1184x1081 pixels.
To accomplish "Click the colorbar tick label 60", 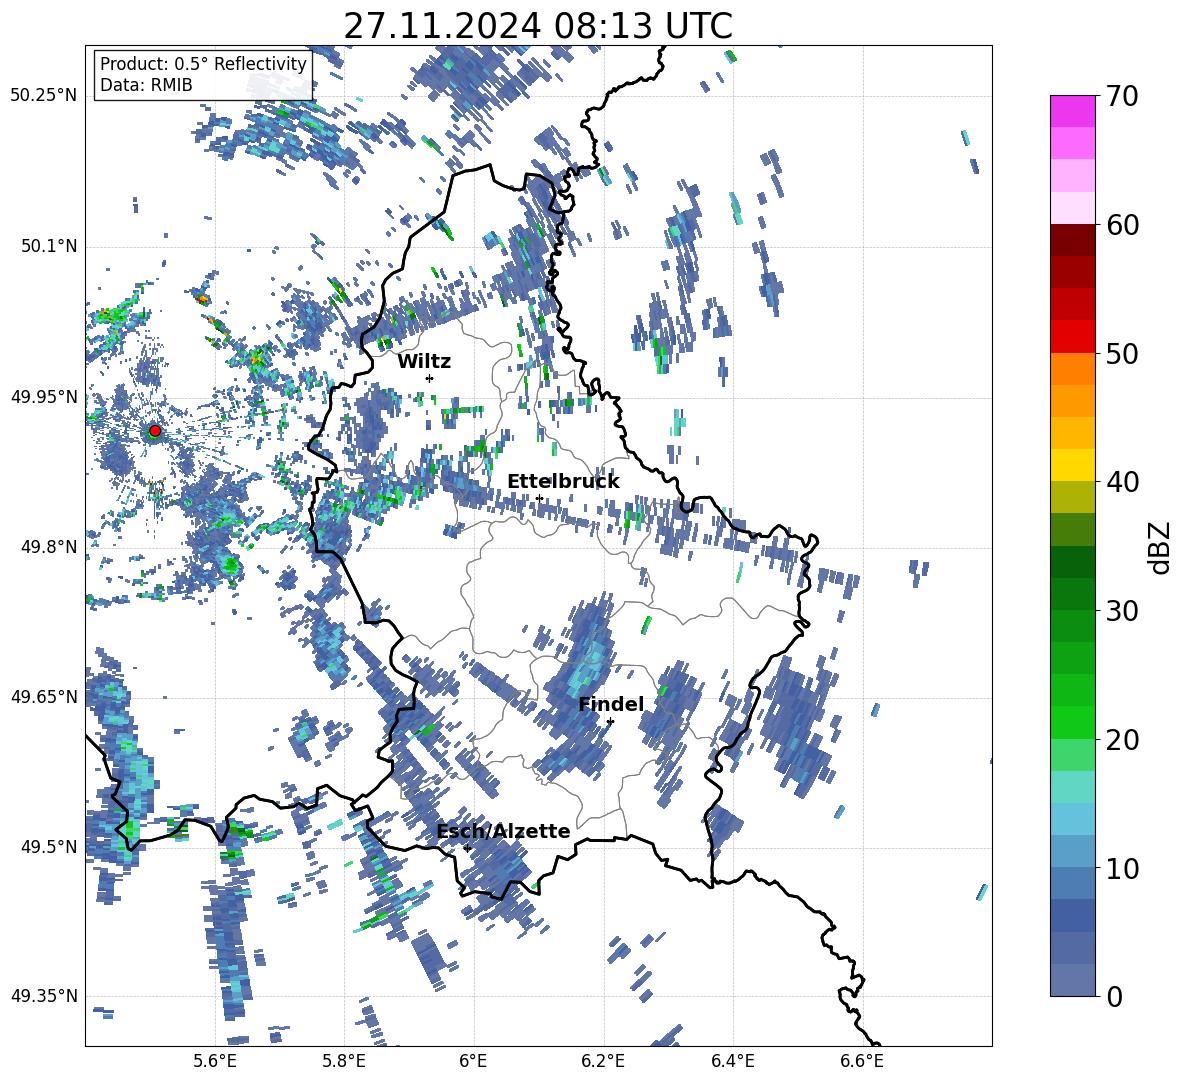I will (1123, 225).
